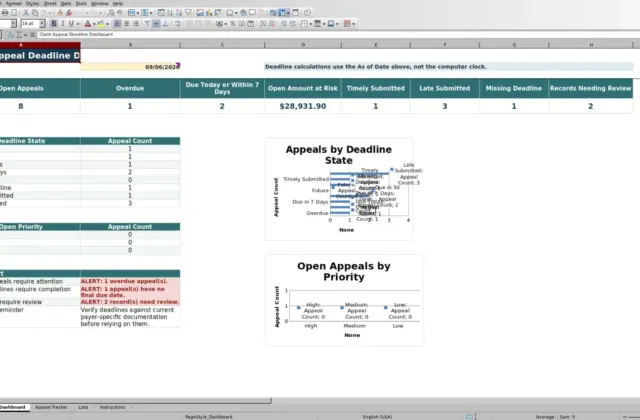The width and height of the screenshot is (640, 420).
Task: Open the Sheet menu
Action: click(x=50, y=3)
